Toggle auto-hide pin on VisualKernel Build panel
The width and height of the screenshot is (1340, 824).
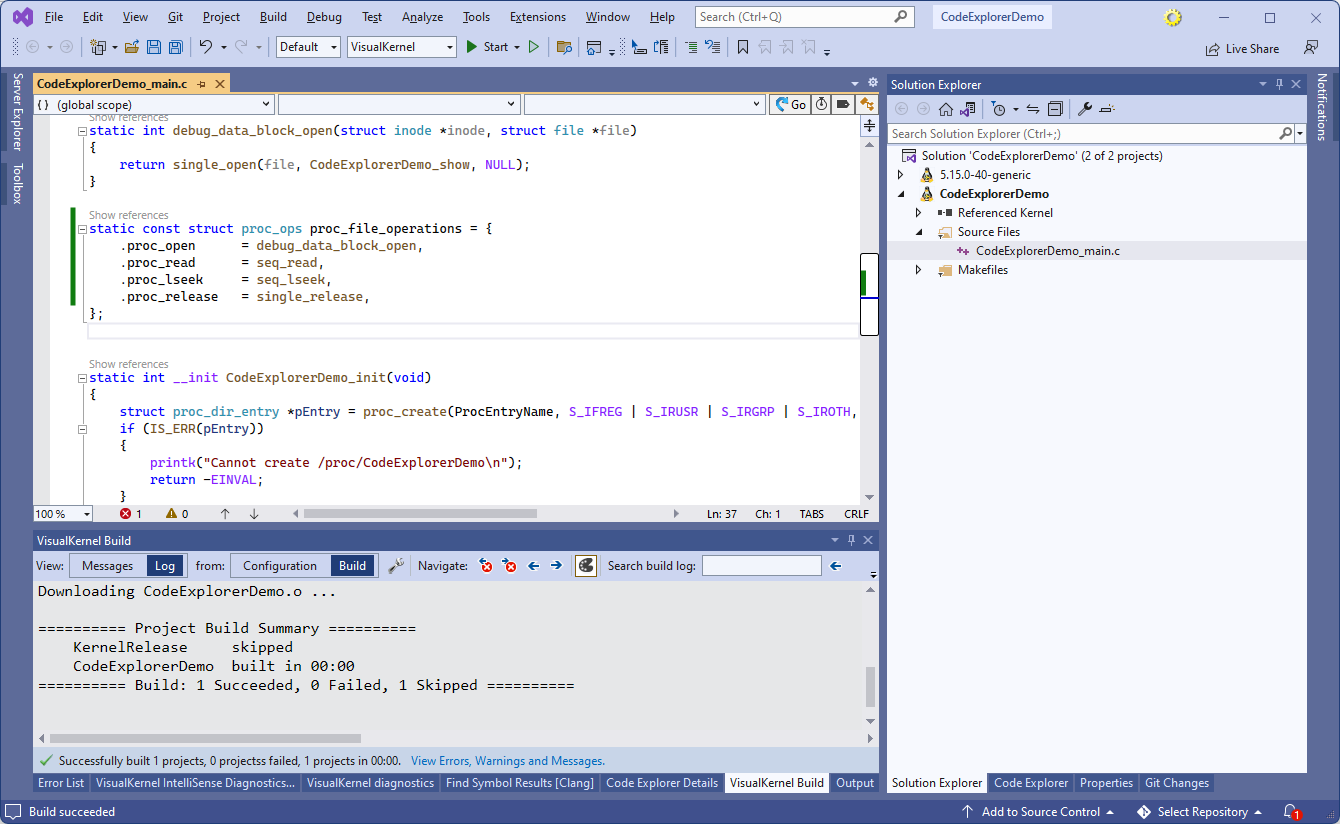coord(850,540)
